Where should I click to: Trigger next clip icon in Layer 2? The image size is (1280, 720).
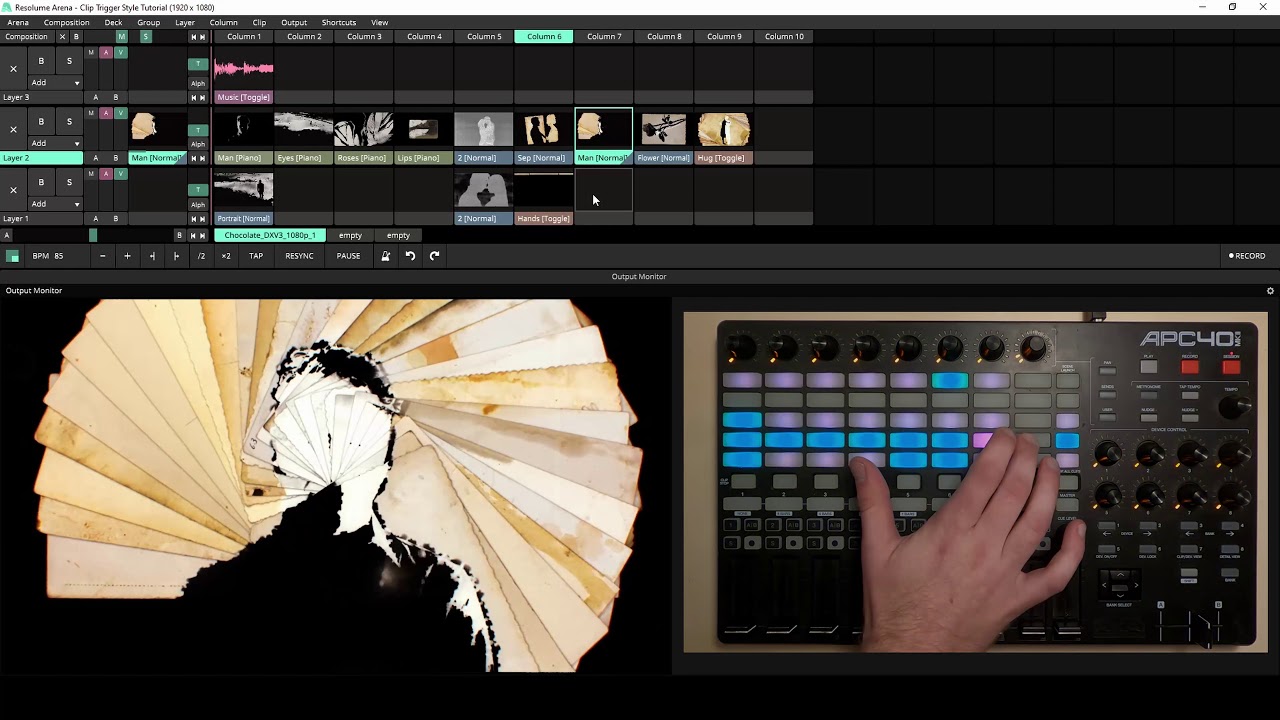click(x=202, y=158)
